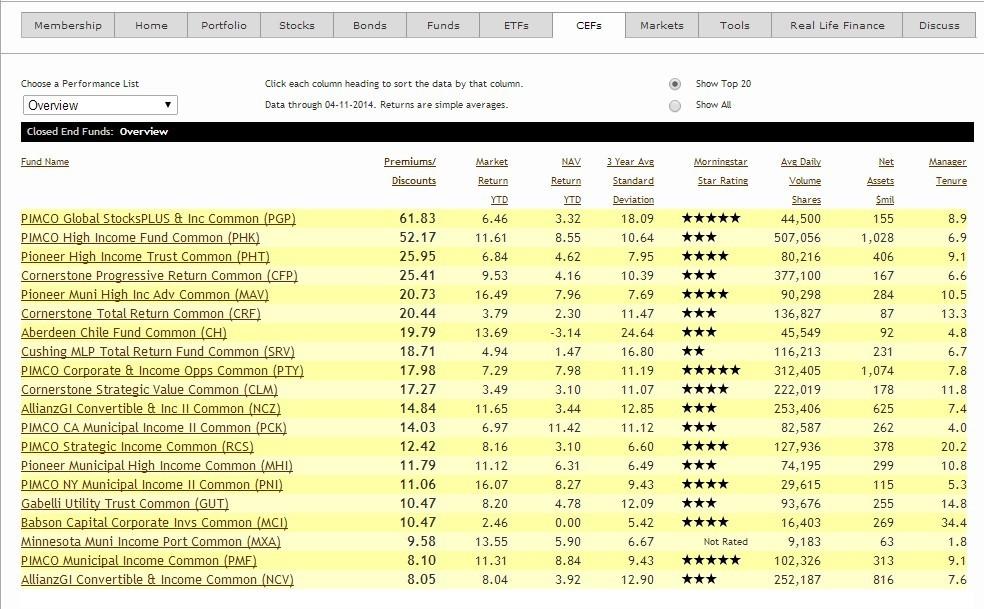Viewport: 984px width, 609px height.
Task: Sort by Manager Tenure heading
Action: point(948,171)
